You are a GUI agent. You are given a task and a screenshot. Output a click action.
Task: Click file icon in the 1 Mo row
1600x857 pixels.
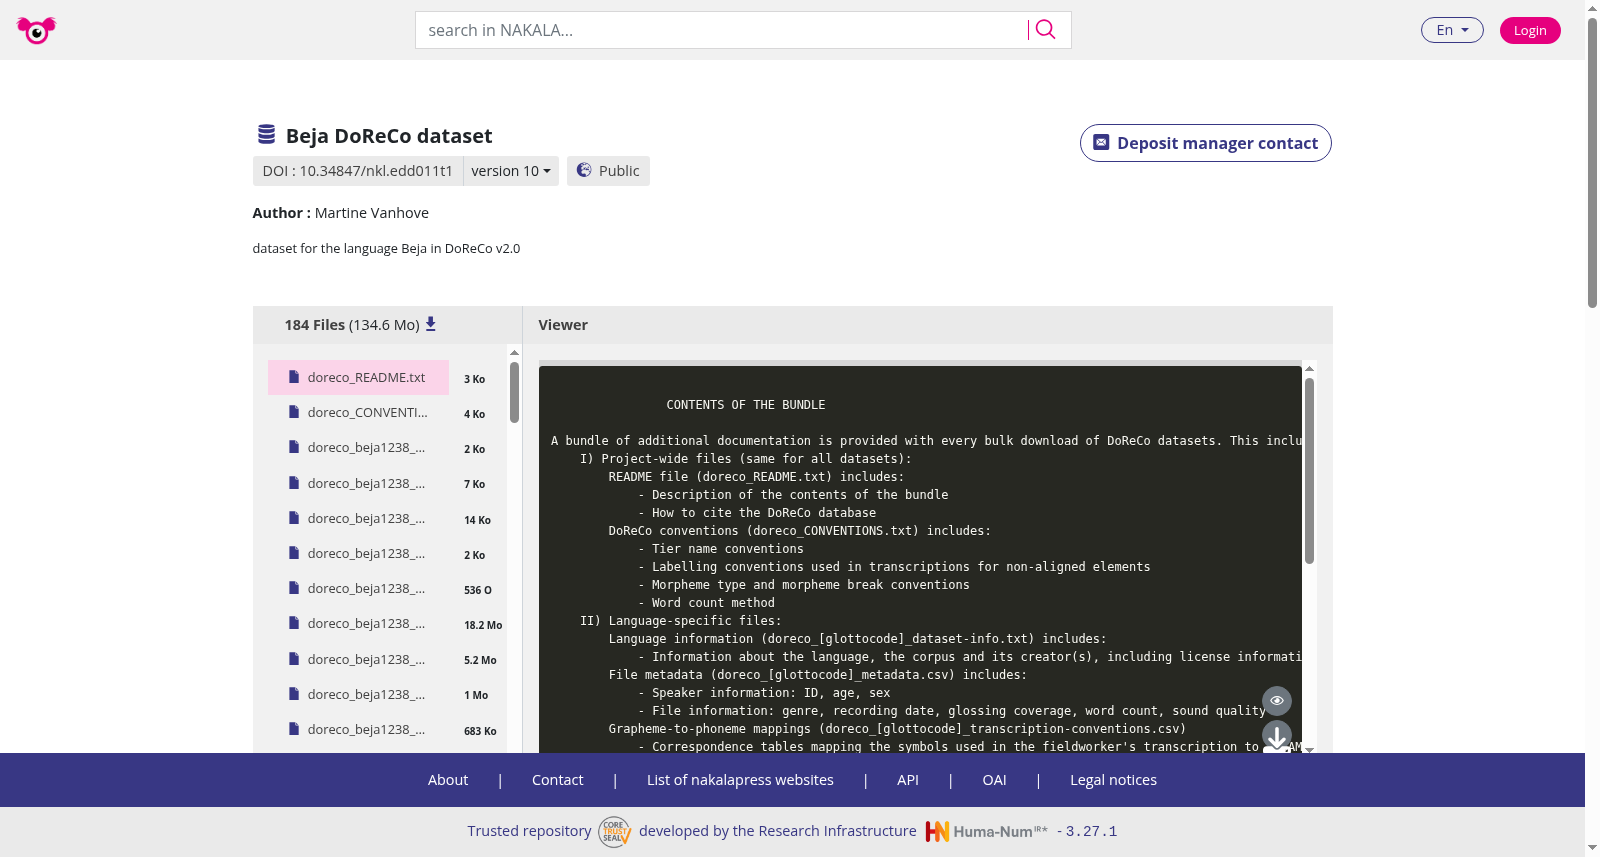pyautogui.click(x=294, y=694)
